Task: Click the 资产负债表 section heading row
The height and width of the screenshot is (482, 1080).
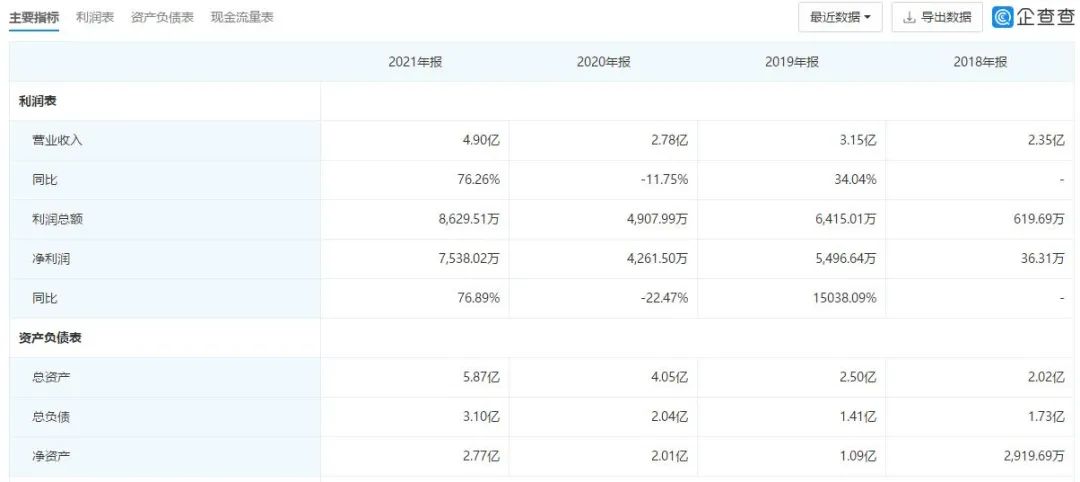Action: [539, 338]
